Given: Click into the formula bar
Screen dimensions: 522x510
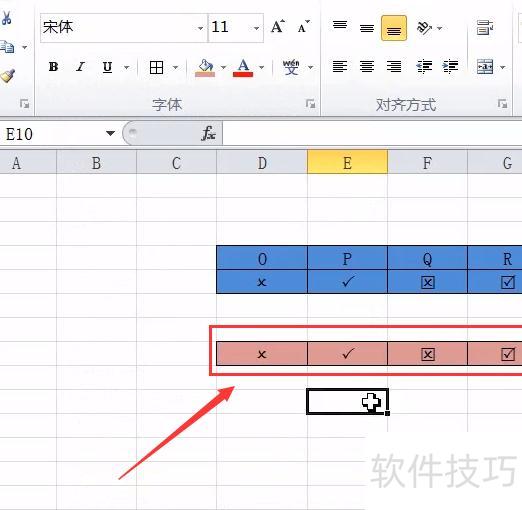Looking at the screenshot, I should (372, 134).
